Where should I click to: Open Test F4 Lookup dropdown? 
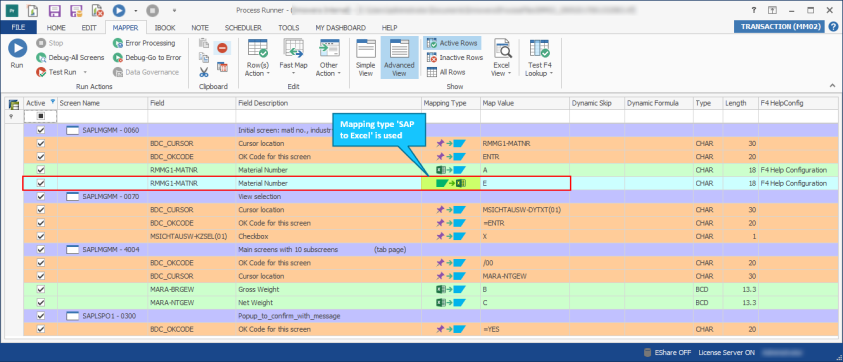pyautogui.click(x=539, y=58)
